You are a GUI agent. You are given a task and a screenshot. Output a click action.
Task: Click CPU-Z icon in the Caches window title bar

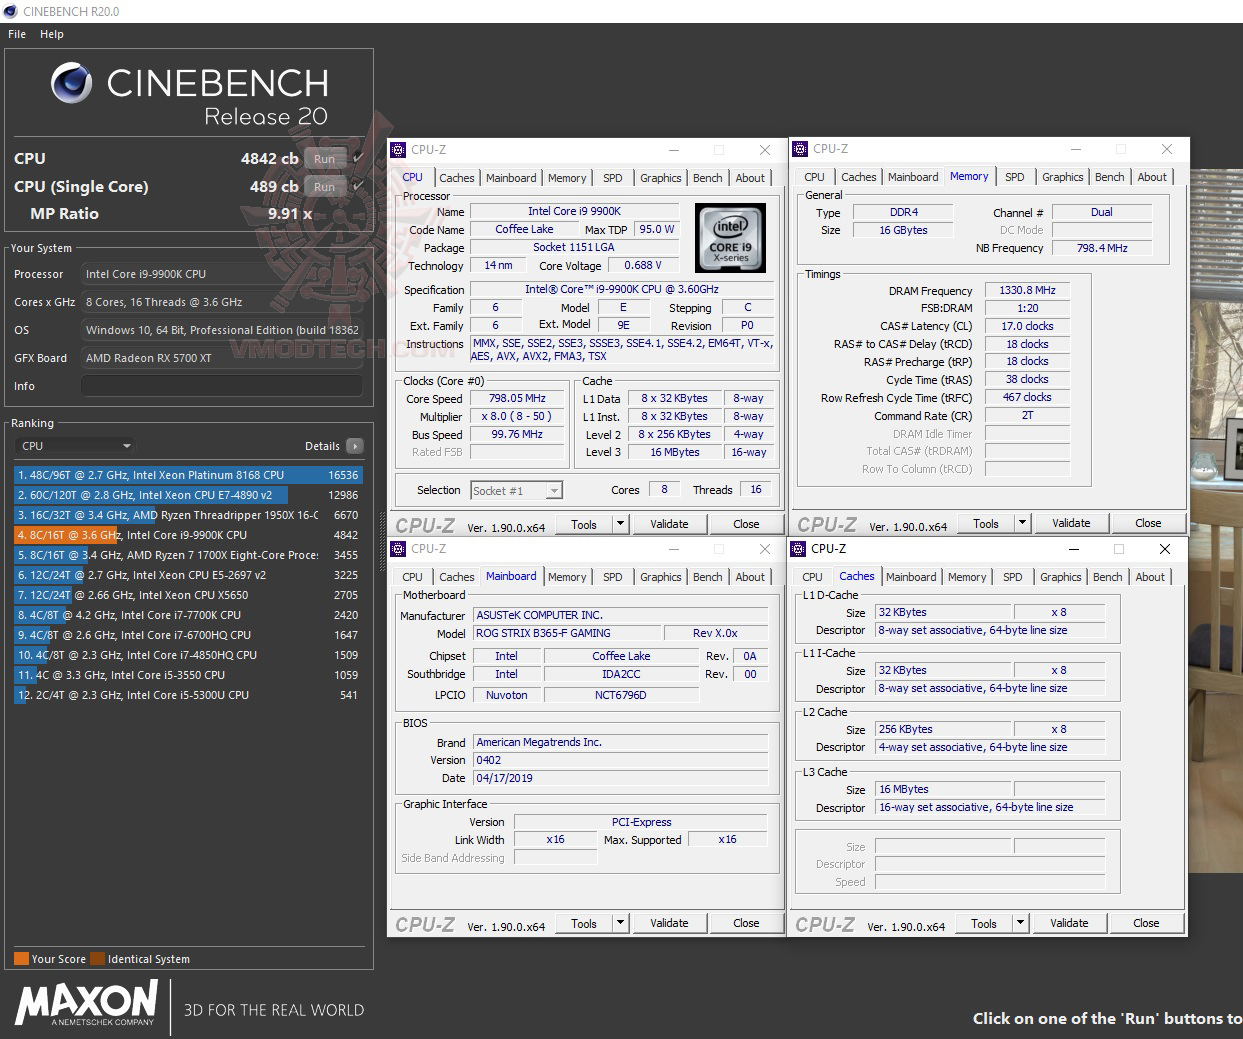click(798, 549)
